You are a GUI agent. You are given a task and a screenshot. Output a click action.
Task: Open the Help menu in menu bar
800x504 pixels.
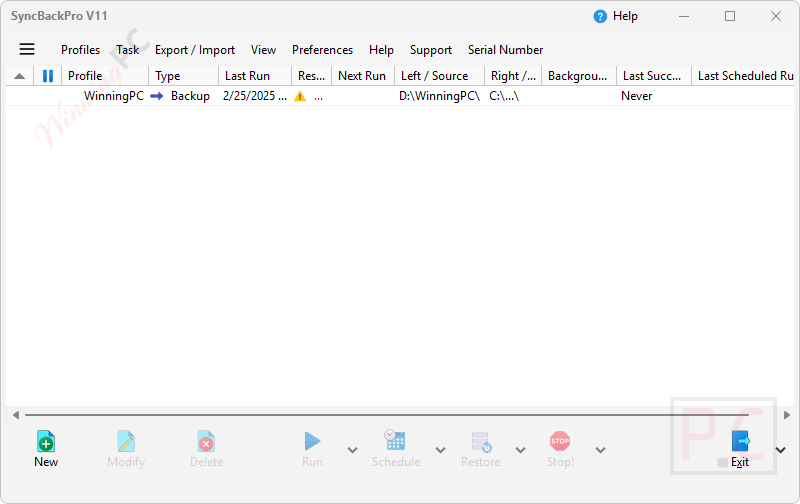[x=381, y=49]
